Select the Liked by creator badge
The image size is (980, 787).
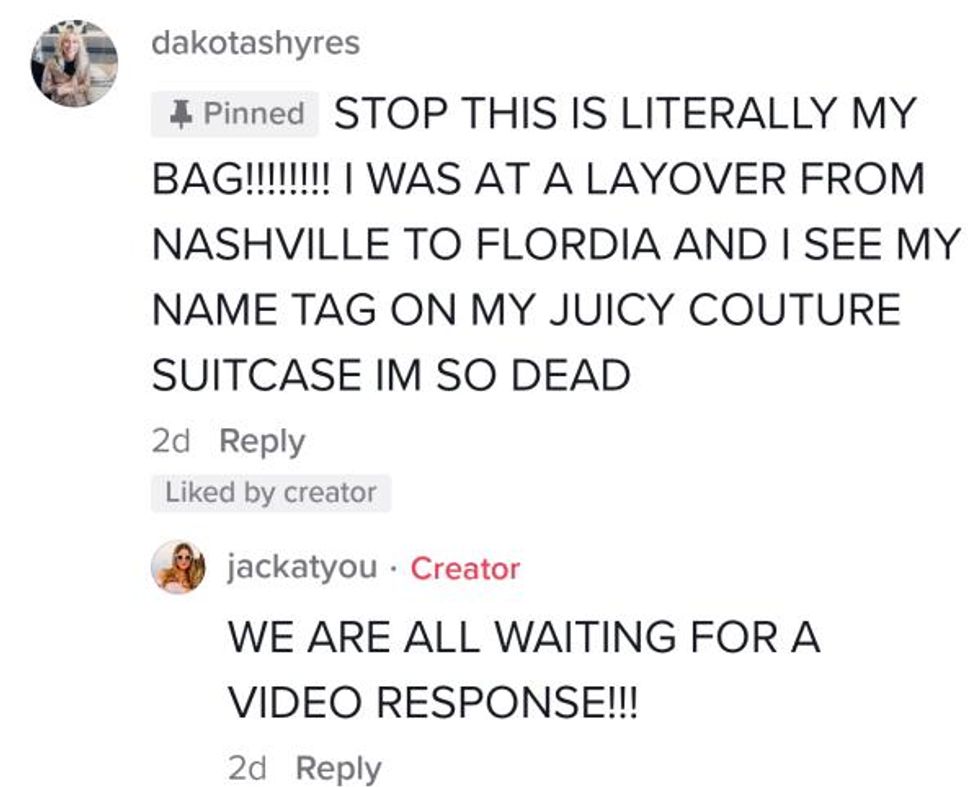[x=271, y=493]
